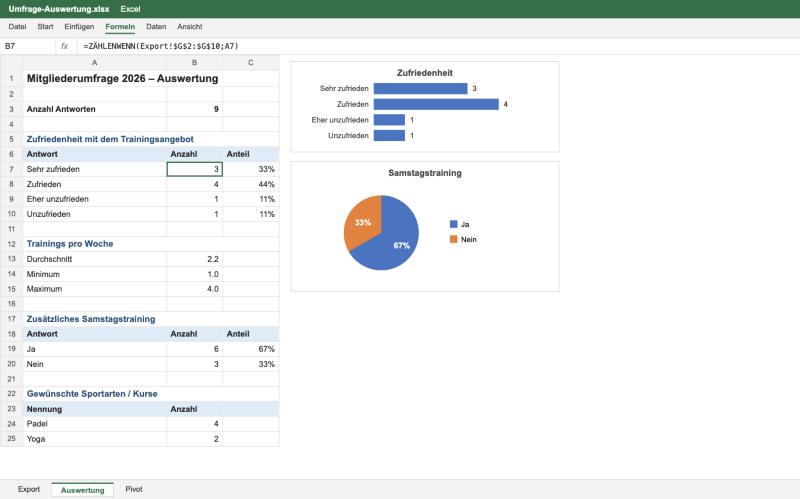Open the Ansicht tab

(x=190, y=27)
